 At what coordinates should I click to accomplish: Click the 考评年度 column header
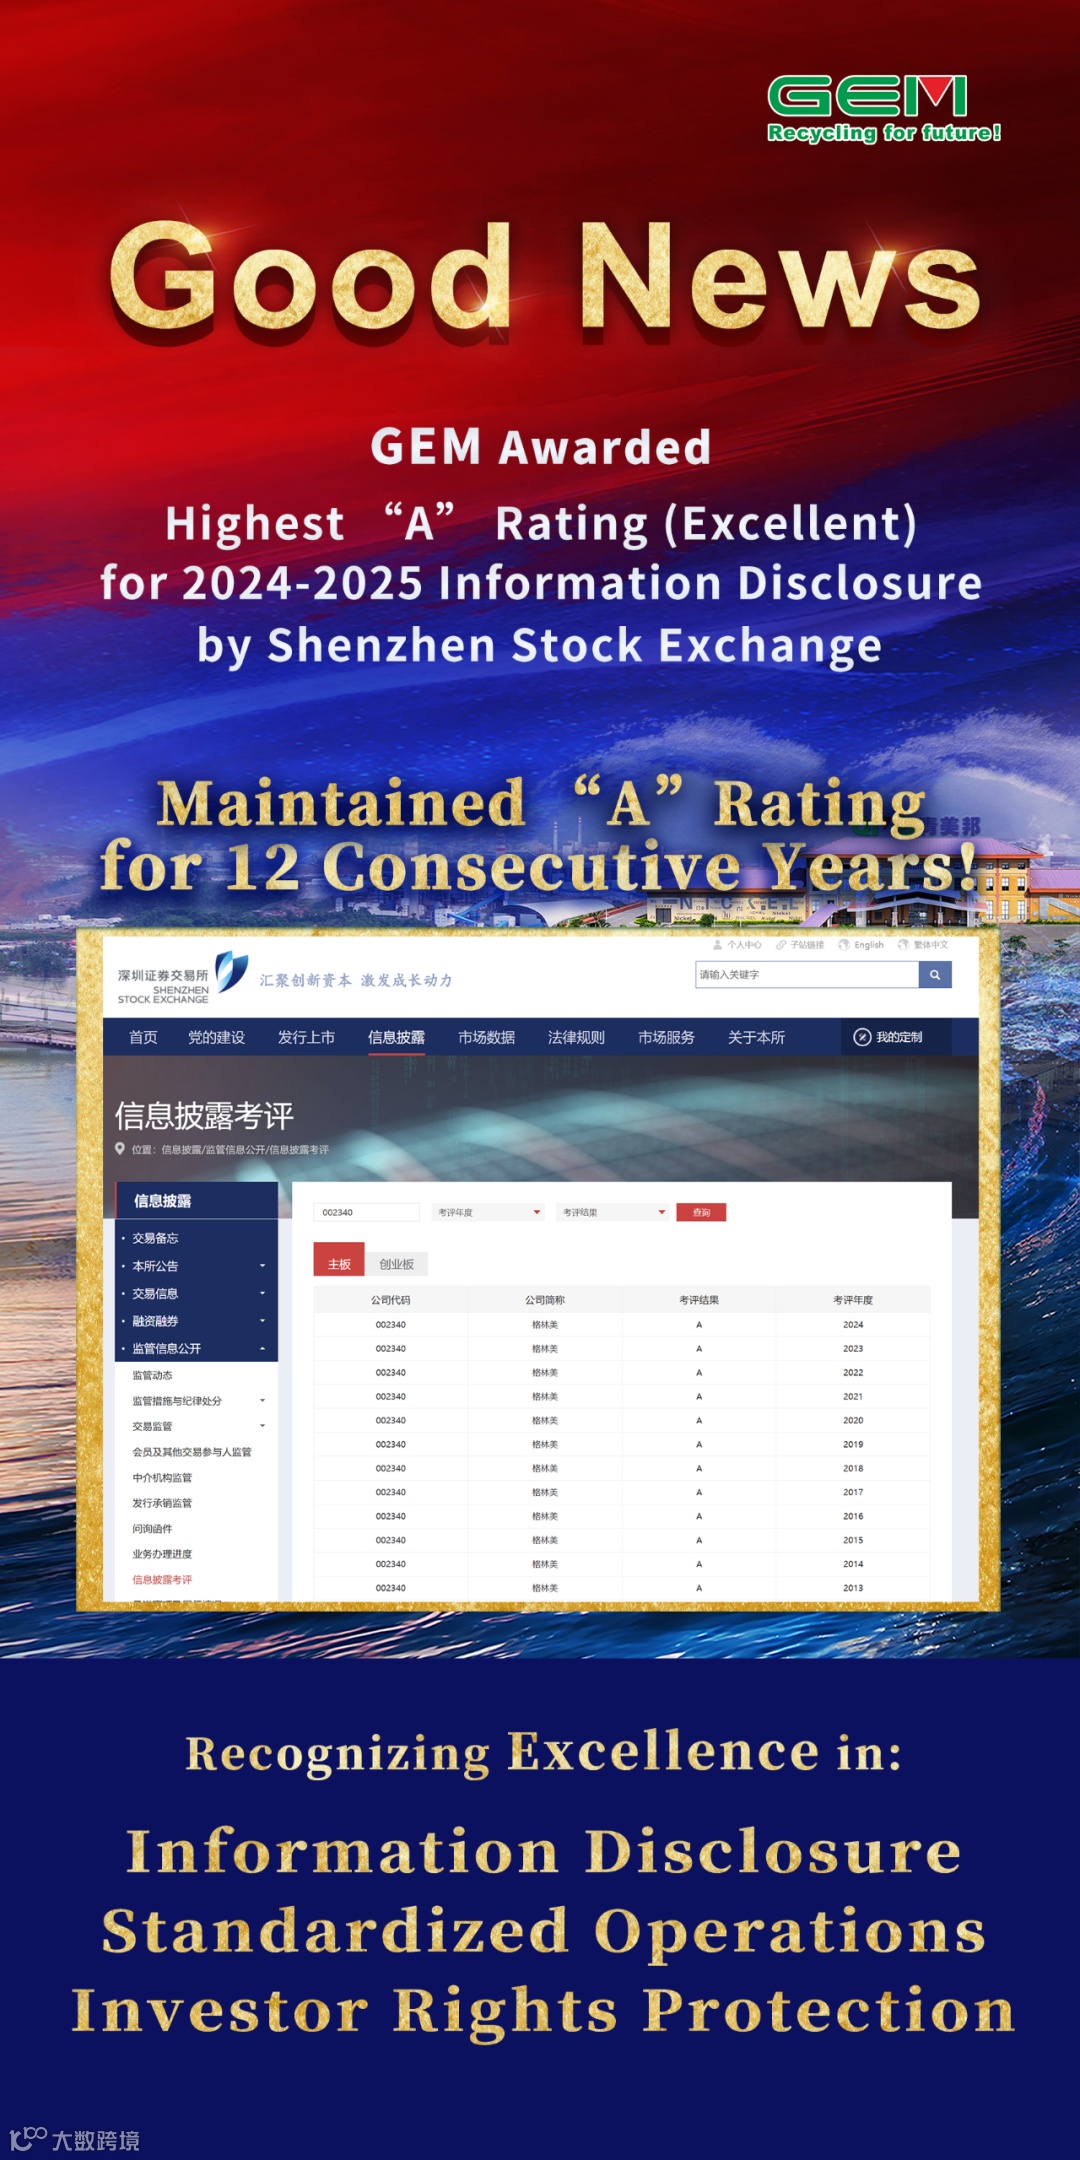pyautogui.click(x=853, y=1300)
